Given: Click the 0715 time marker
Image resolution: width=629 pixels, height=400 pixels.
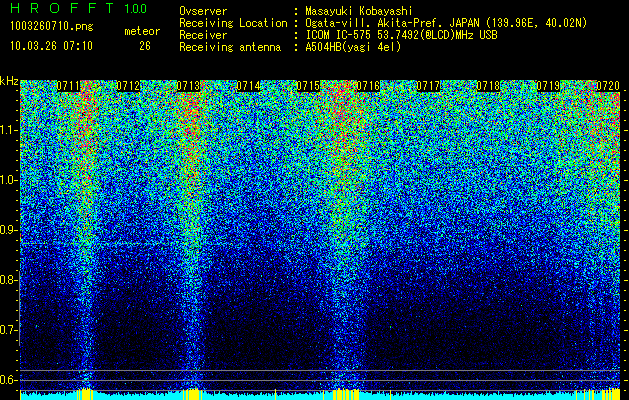Looking at the screenshot, I should pyautogui.click(x=308, y=86).
